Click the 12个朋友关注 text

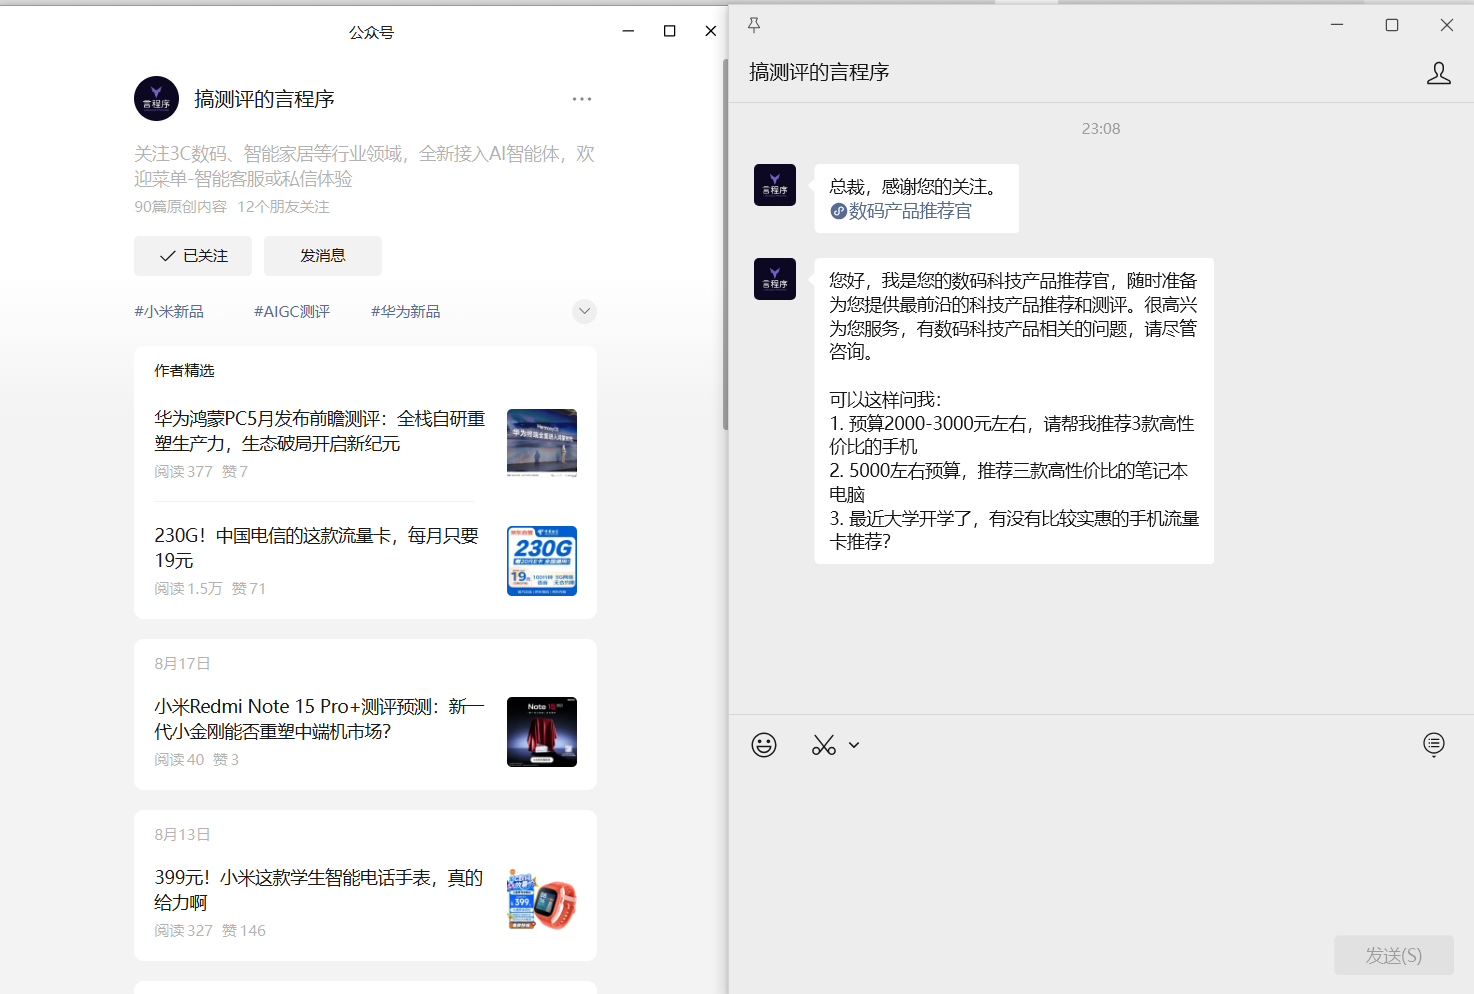283,207
